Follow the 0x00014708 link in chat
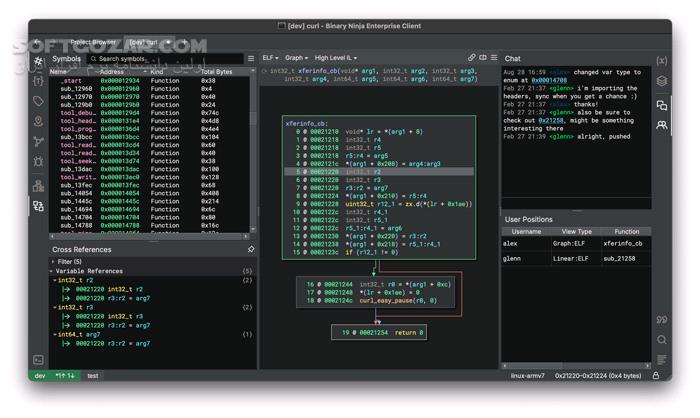The image size is (700, 418). [x=549, y=80]
